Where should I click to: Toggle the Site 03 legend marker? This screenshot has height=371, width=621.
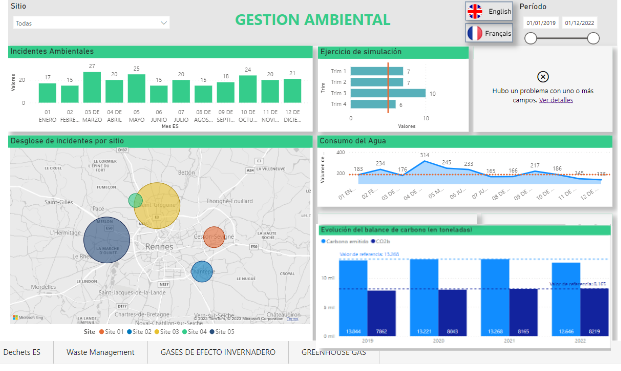(157, 332)
